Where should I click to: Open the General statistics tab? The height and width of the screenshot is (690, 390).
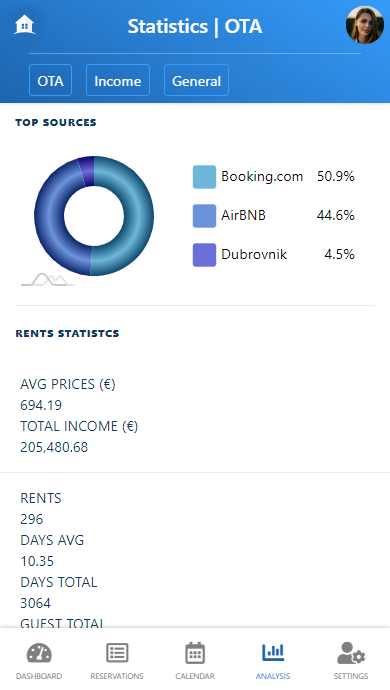[x=196, y=80]
